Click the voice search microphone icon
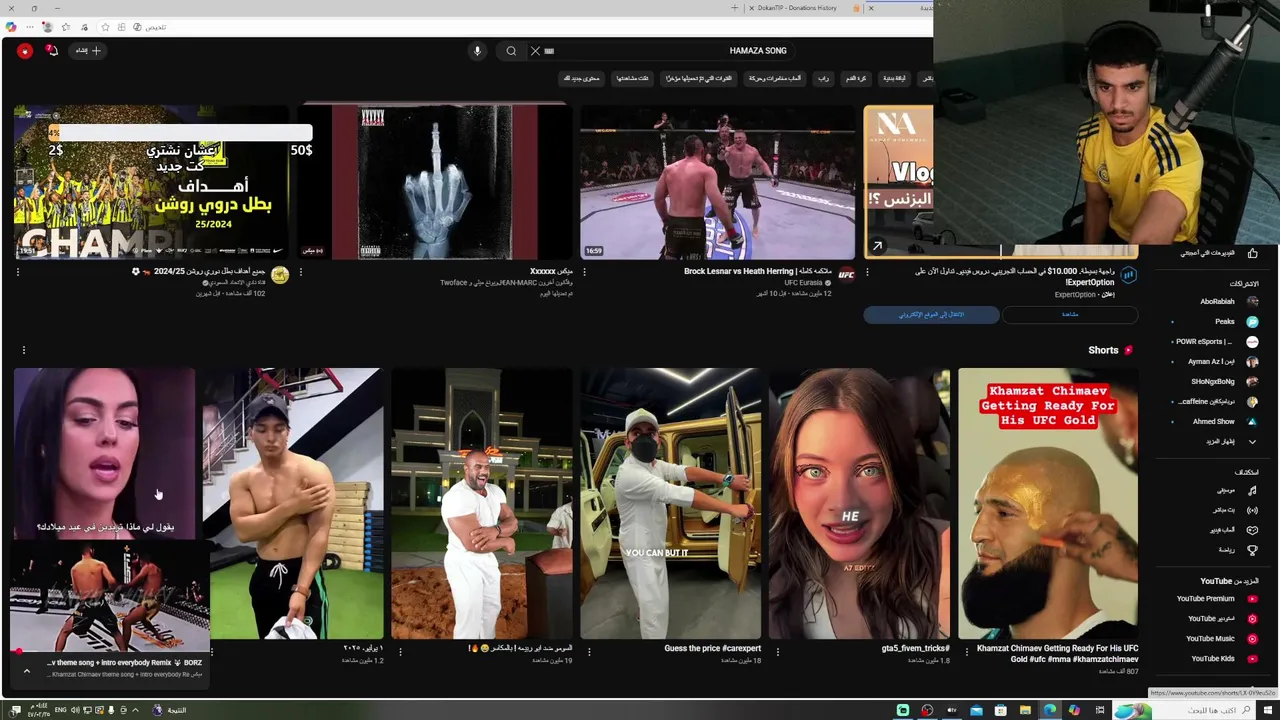The width and height of the screenshot is (1280, 720). click(477, 51)
